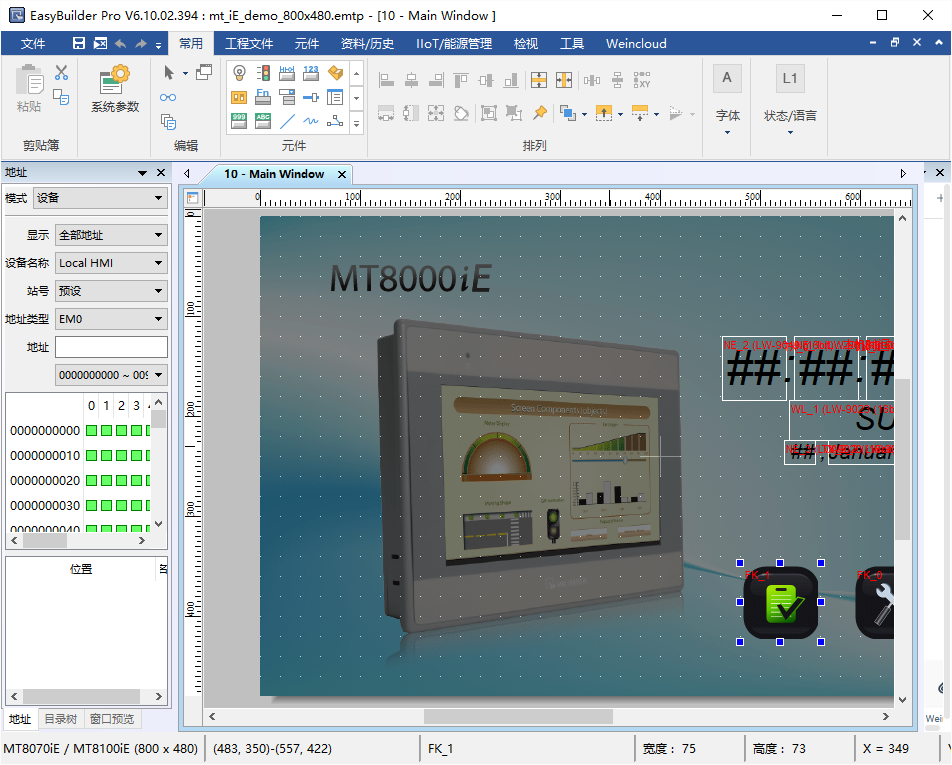Select the arrow pointer selection tool
The height and width of the screenshot is (765, 952).
(x=169, y=73)
